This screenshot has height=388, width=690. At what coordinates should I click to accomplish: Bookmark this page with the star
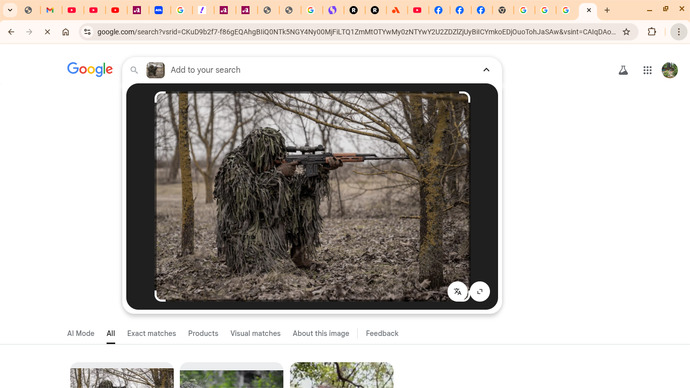(x=626, y=32)
